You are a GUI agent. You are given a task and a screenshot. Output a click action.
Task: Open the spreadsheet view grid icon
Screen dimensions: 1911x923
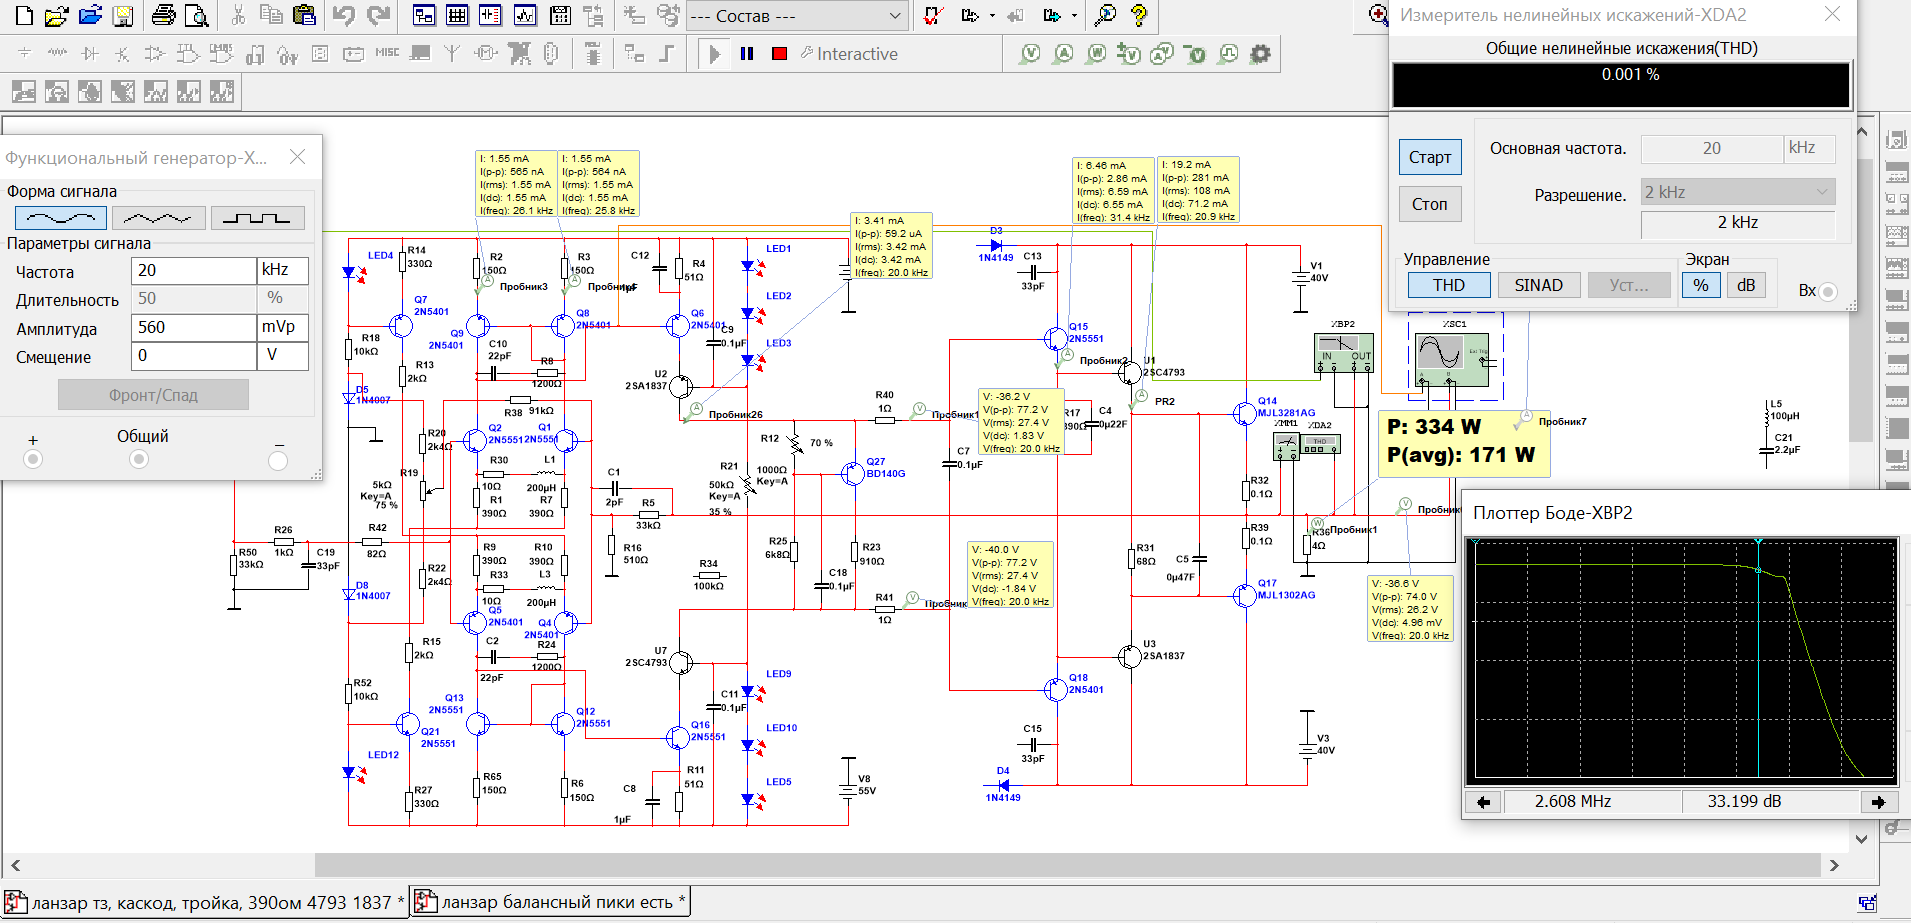pyautogui.click(x=457, y=16)
